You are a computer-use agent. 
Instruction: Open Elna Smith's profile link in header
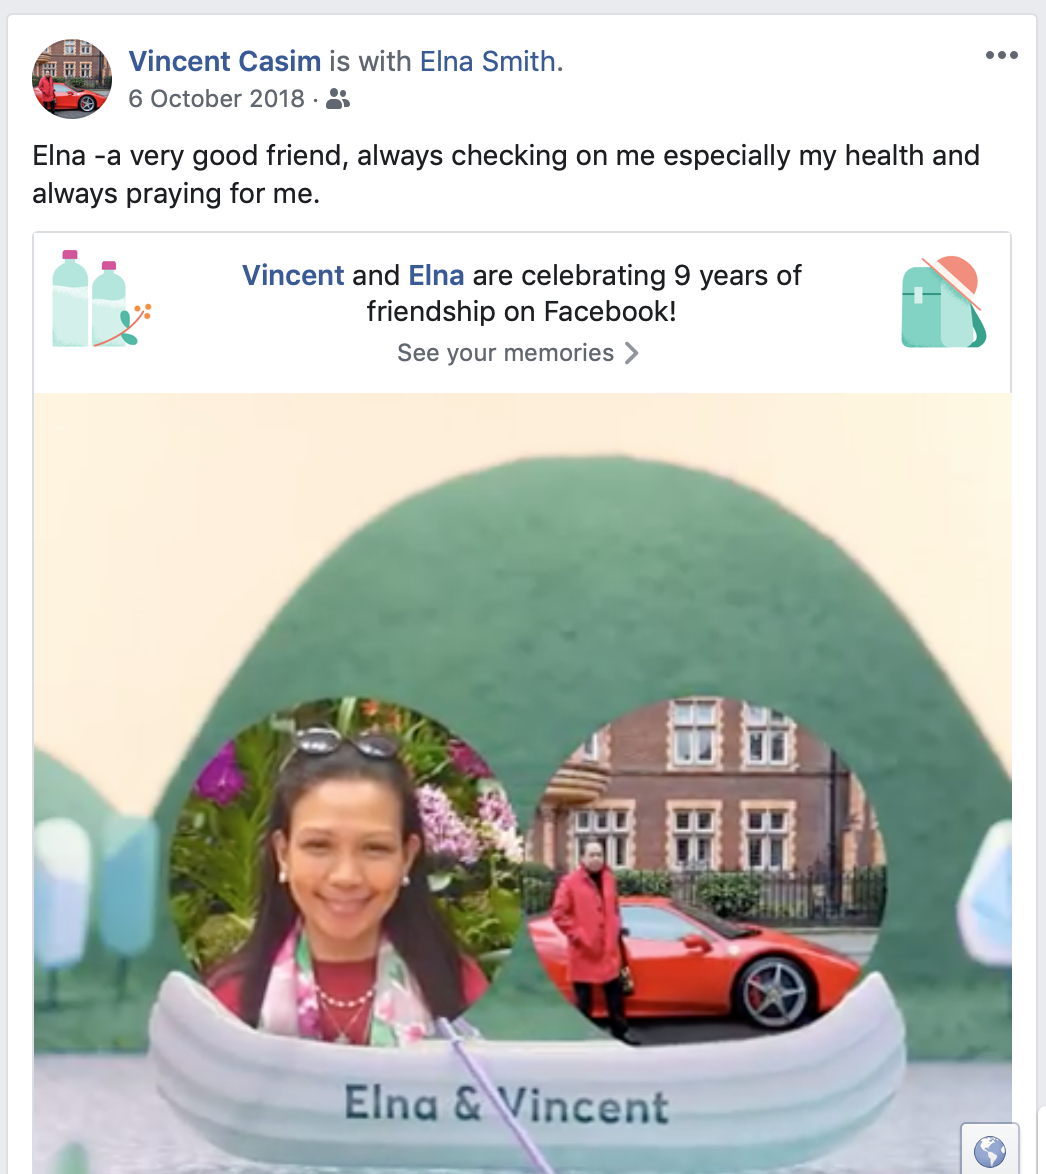[x=487, y=61]
